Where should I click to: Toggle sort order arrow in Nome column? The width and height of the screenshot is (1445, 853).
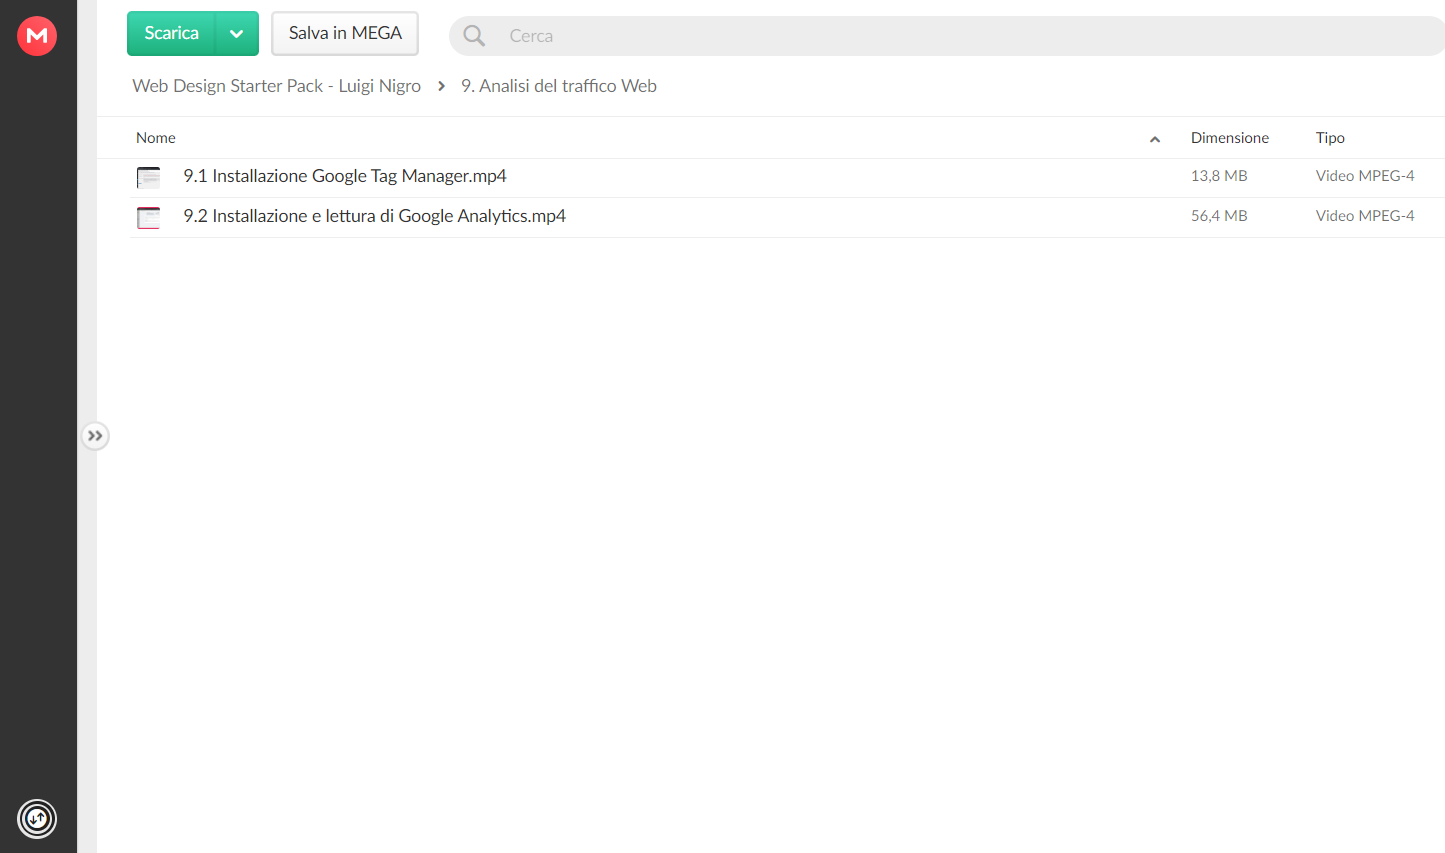click(x=1155, y=139)
